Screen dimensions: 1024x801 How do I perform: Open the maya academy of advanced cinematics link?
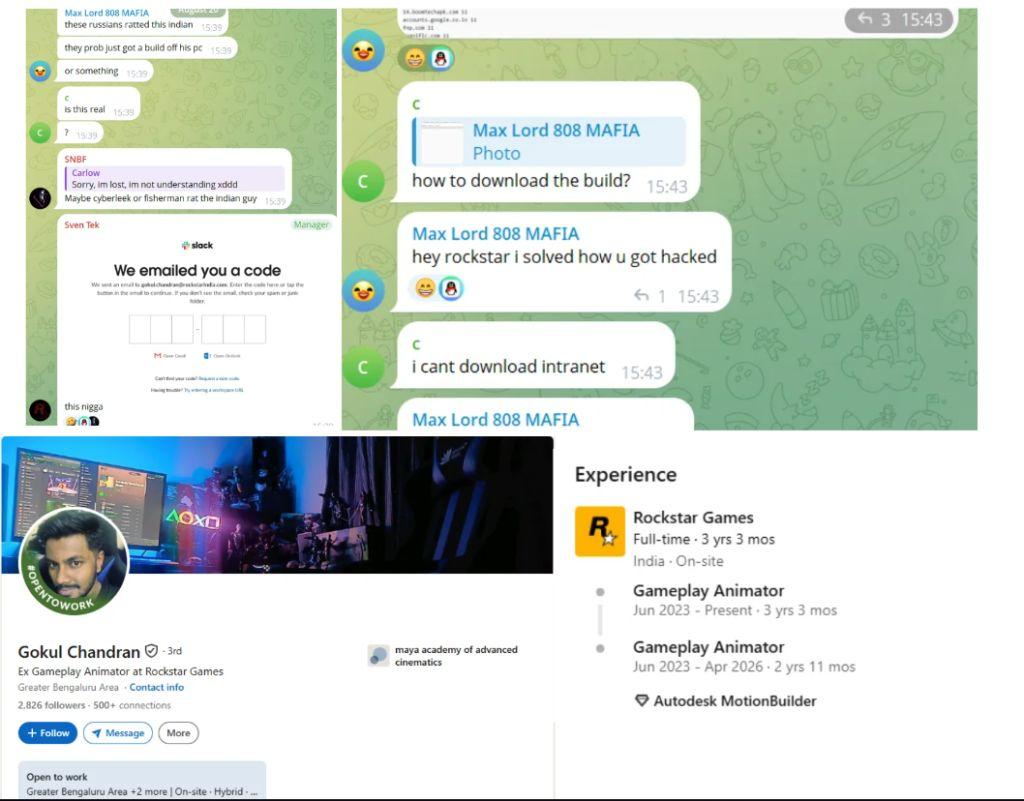[x=456, y=655]
